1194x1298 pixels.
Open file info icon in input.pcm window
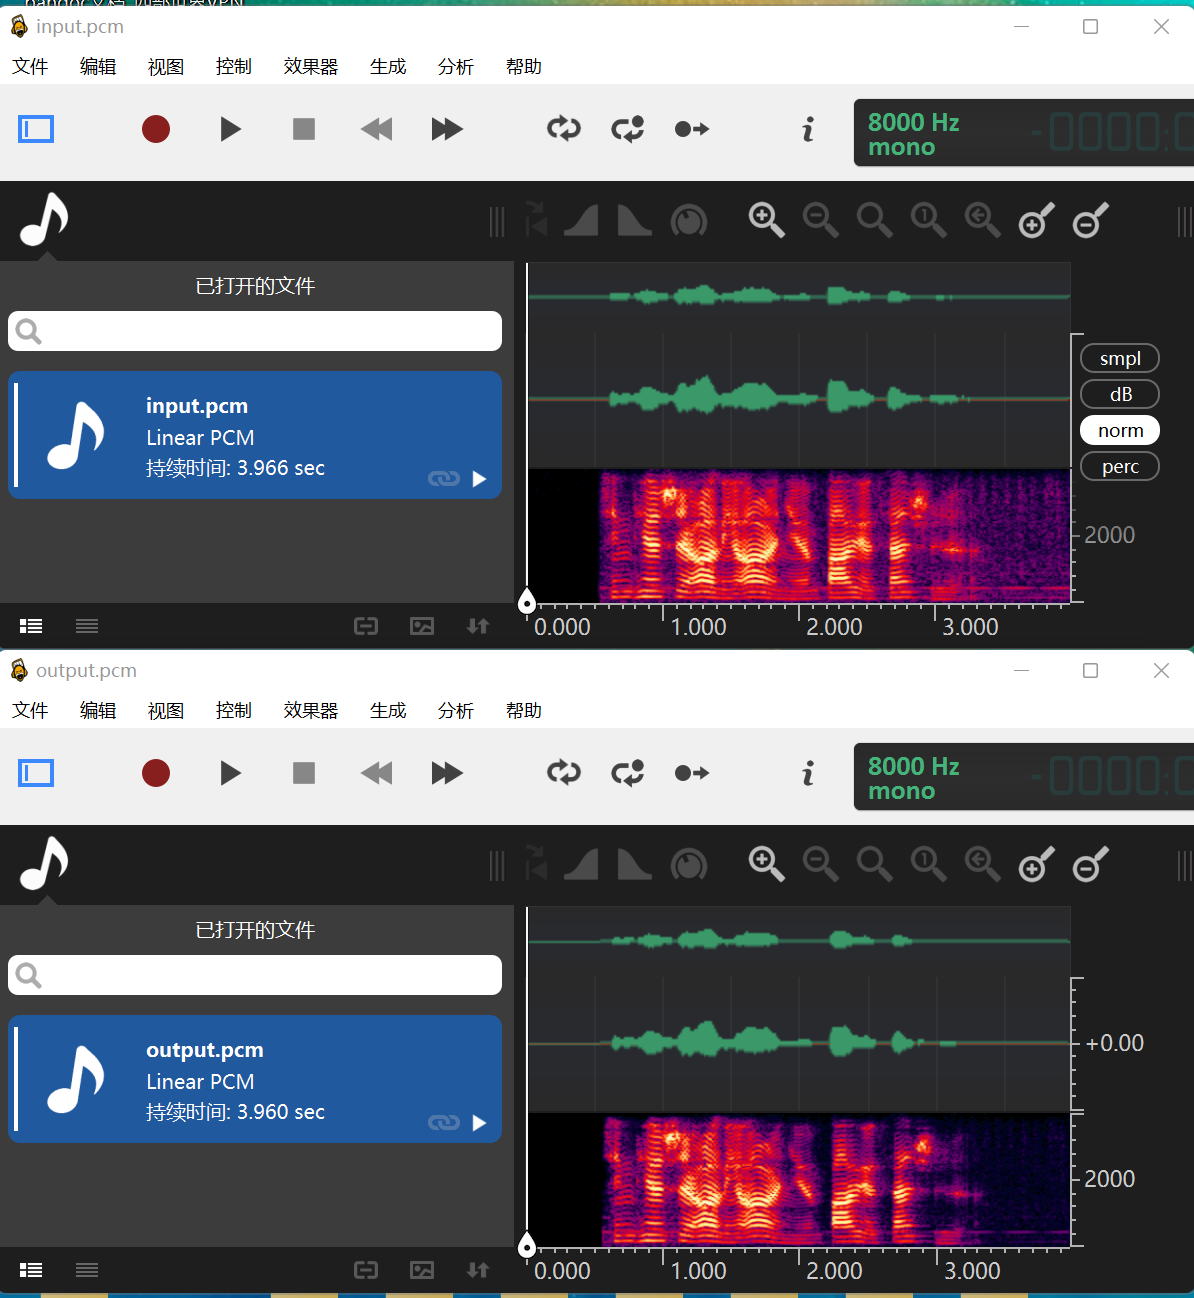808,129
